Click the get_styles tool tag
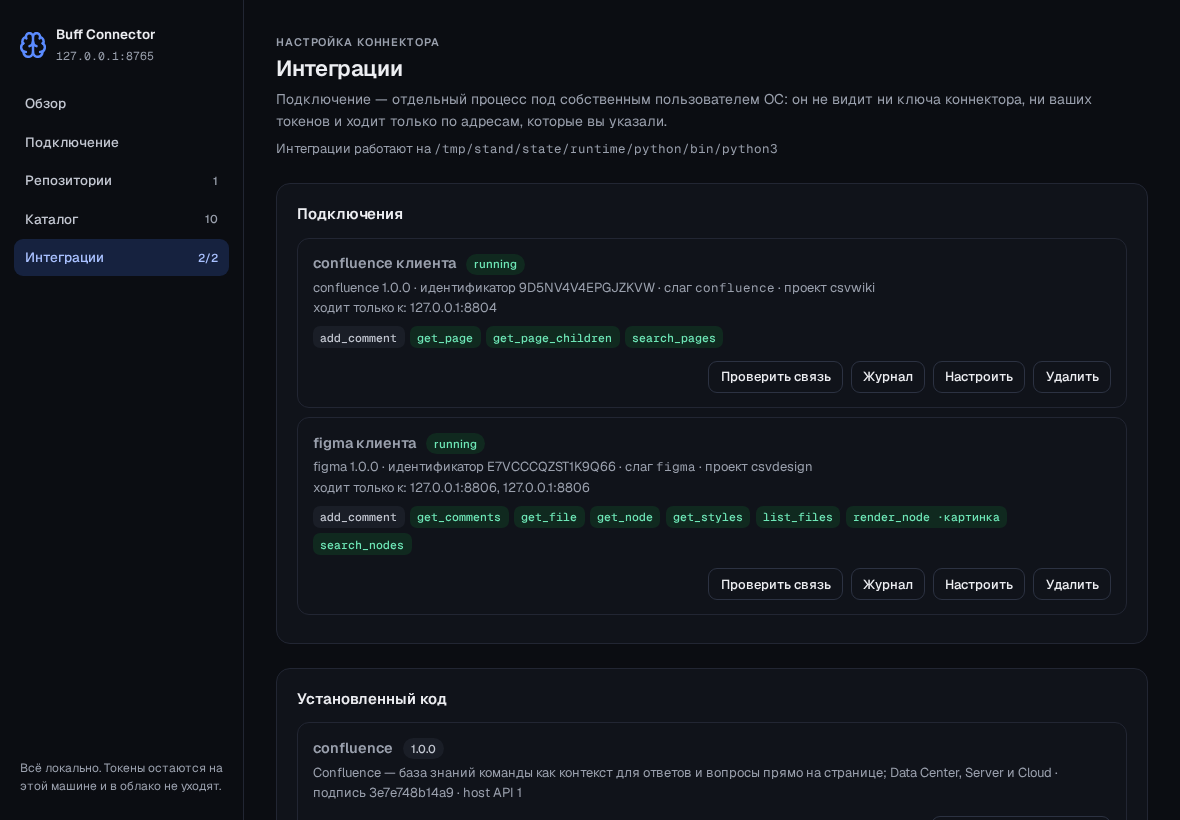Image resolution: width=1180 pixels, height=820 pixels. click(x=707, y=517)
